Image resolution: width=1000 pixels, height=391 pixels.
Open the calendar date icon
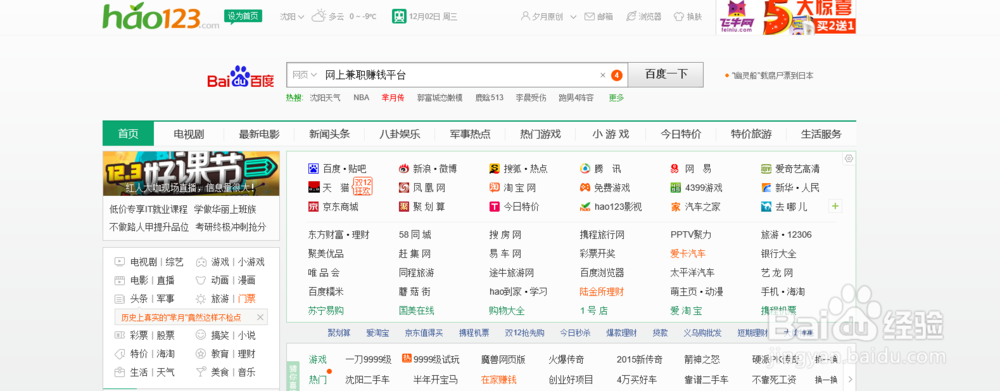click(399, 16)
